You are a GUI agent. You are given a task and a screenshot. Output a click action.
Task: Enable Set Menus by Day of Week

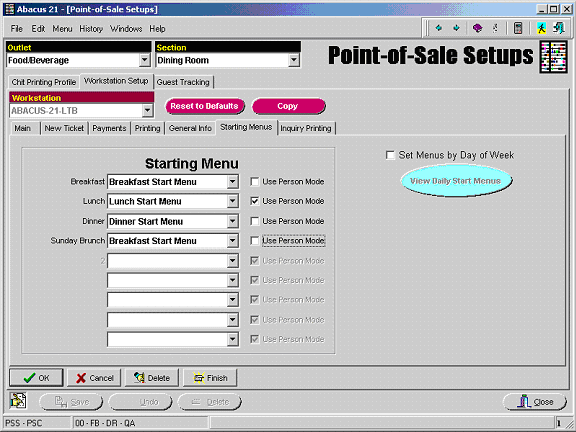(x=390, y=155)
